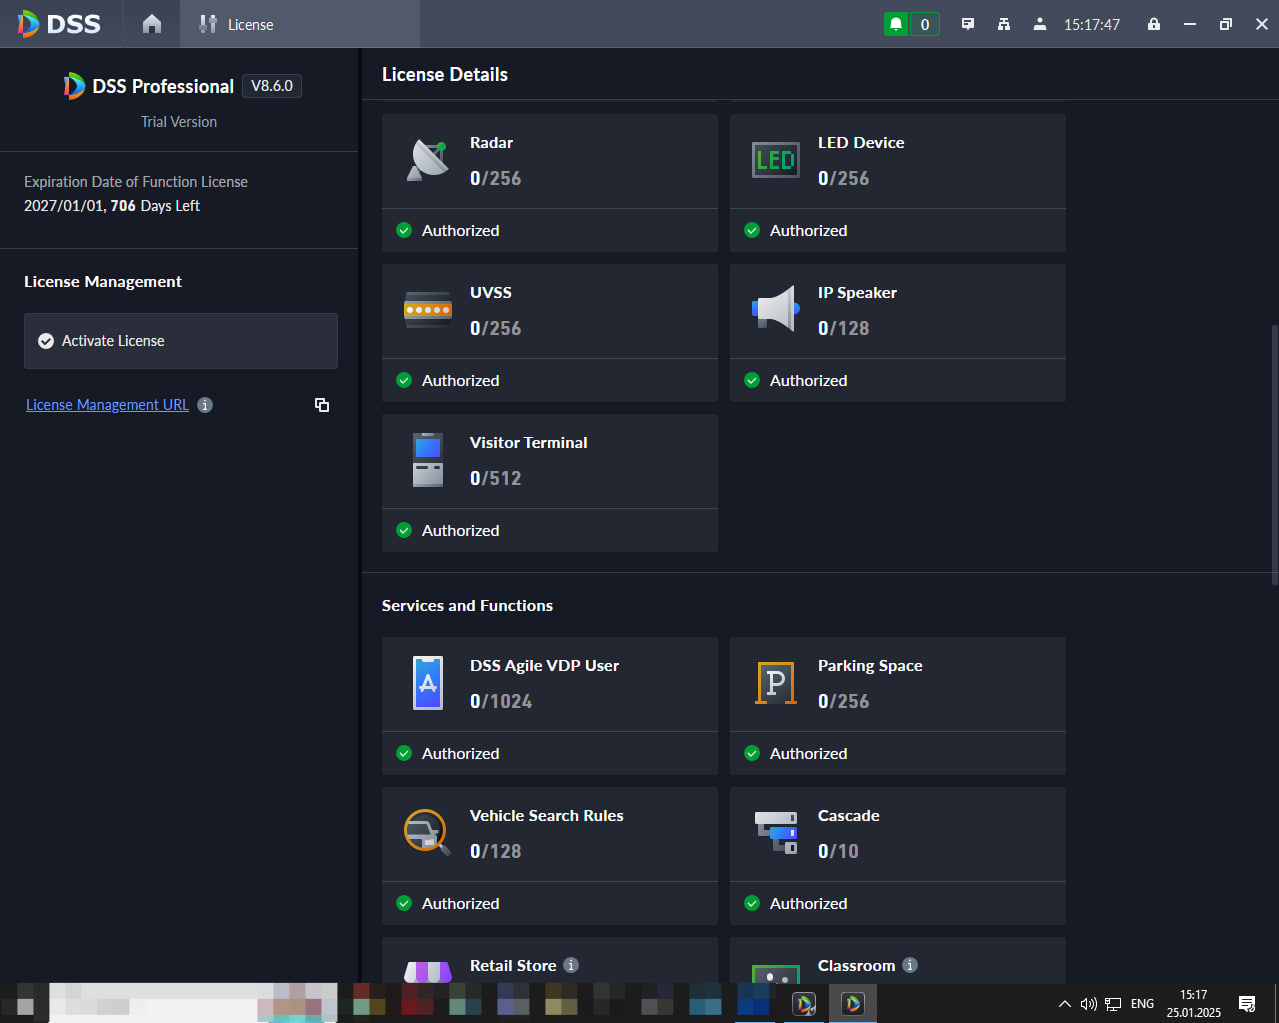Viewport: 1279px width, 1023px height.
Task: Open the Windows notification center icon
Action: [x=1247, y=1004]
